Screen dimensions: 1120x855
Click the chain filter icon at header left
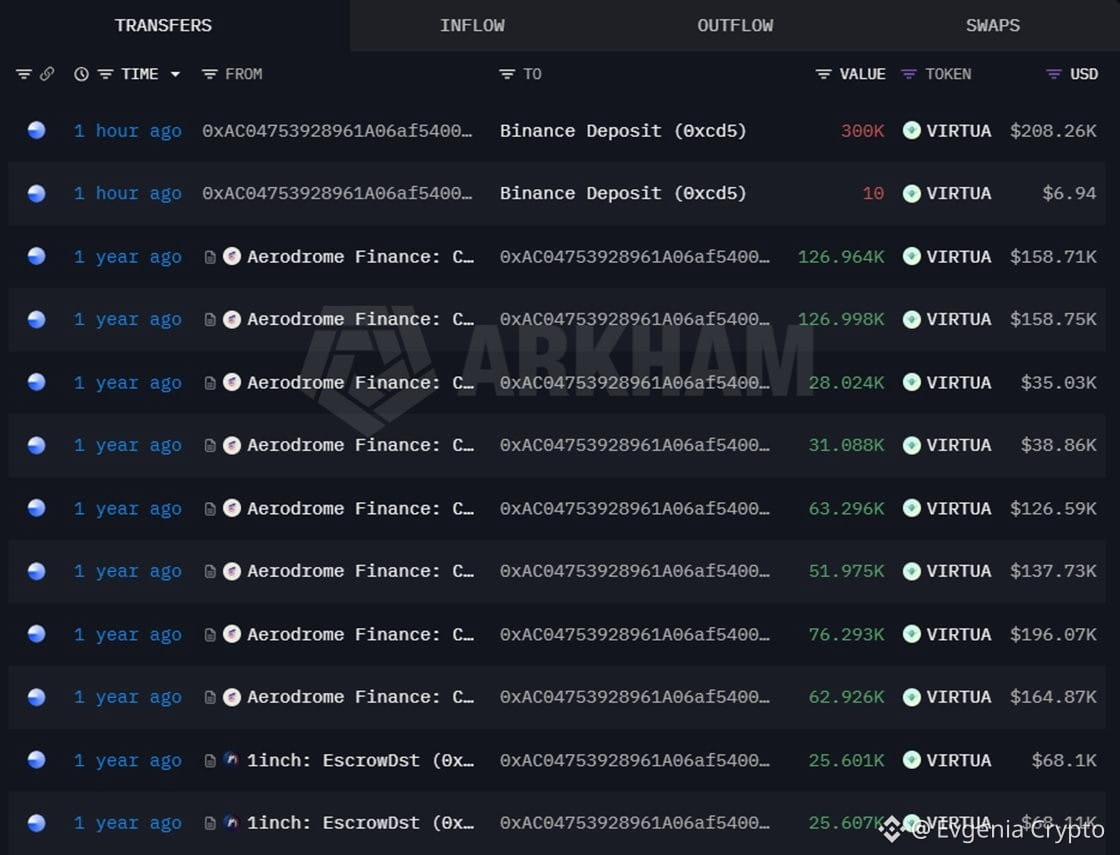pyautogui.click(x=24, y=74)
